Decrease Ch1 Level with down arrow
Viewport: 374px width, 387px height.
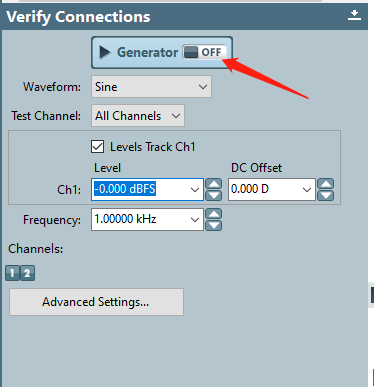click(x=214, y=195)
